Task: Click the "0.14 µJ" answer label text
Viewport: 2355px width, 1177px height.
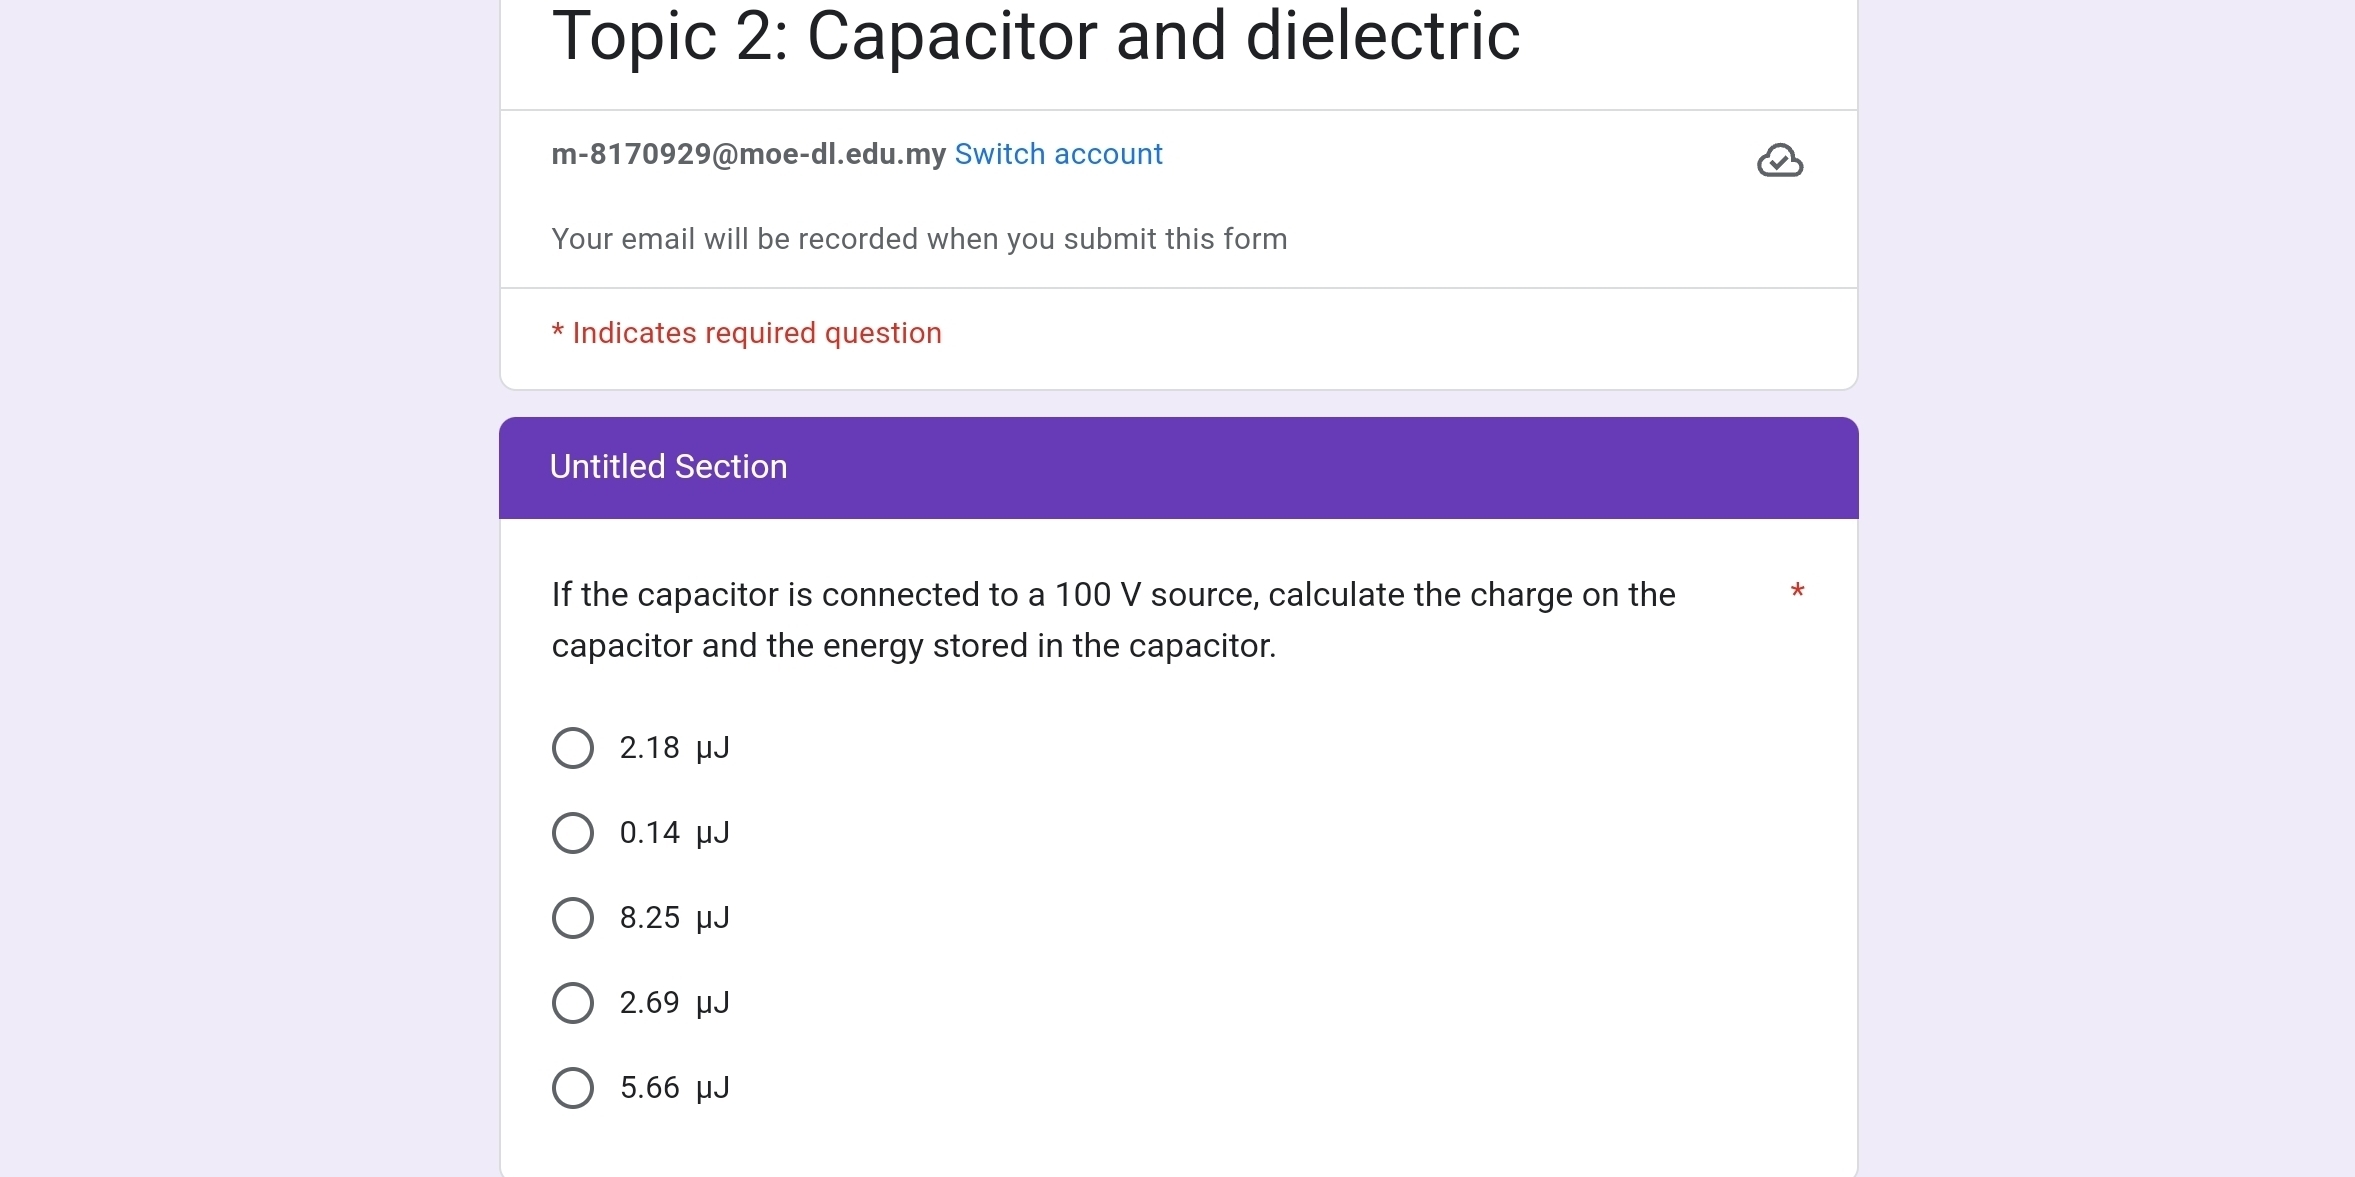Action: 674,833
